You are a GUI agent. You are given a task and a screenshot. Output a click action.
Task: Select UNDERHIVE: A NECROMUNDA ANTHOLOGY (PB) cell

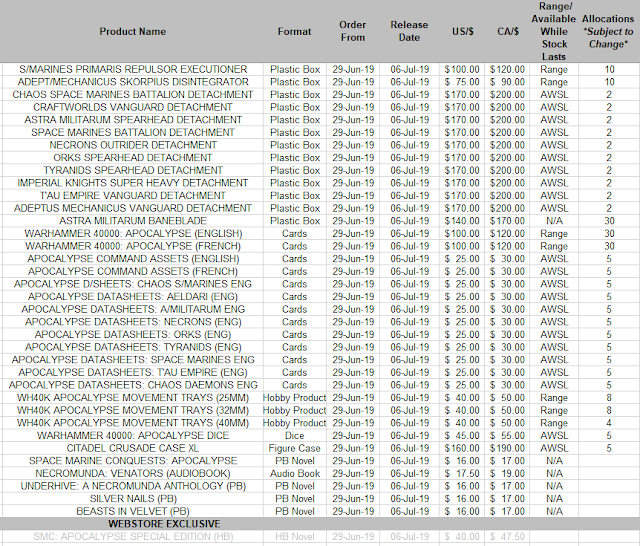(133, 486)
